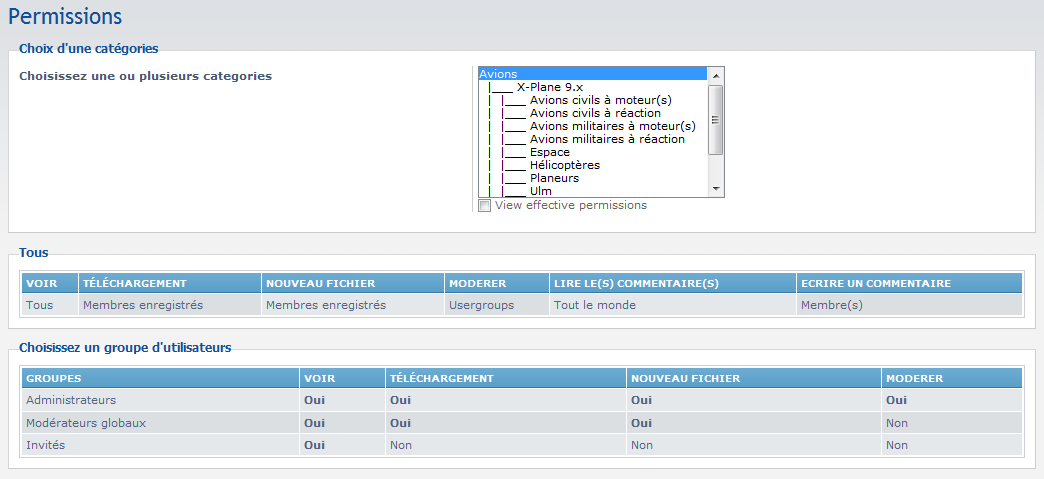
Task: Click the category list scroll down arrow
Action: pos(715,189)
